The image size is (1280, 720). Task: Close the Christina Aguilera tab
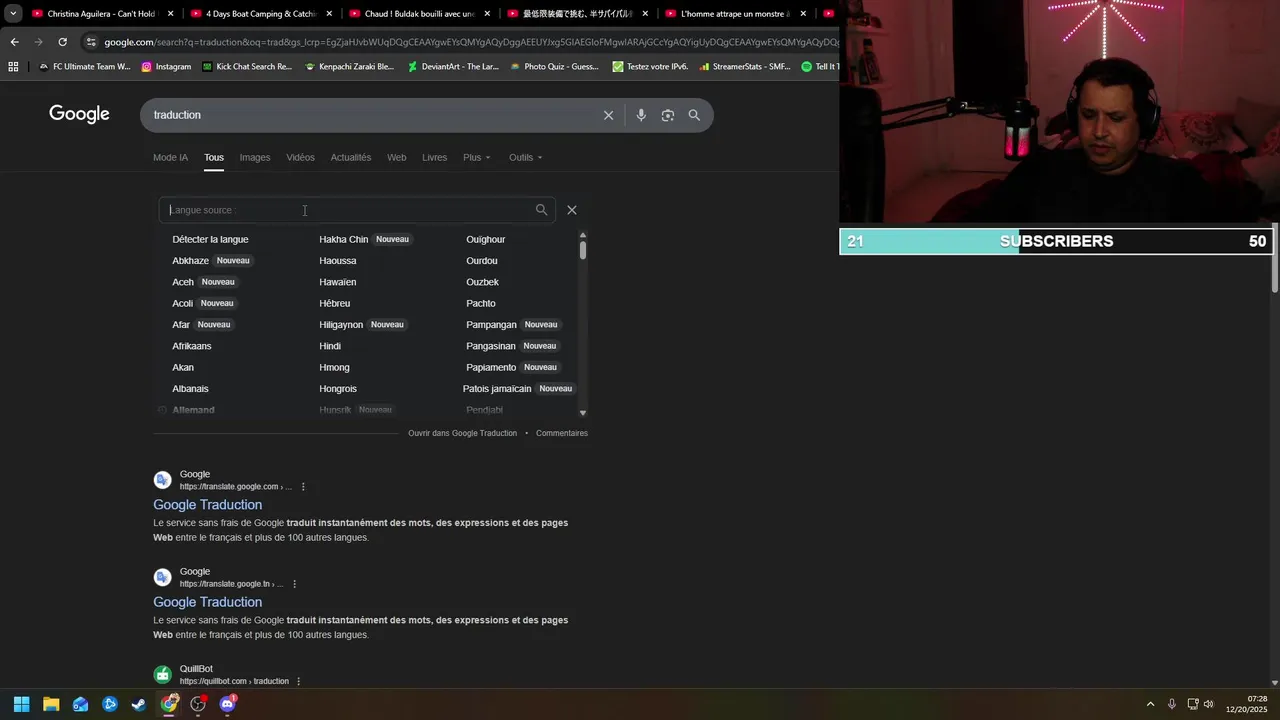pos(171,14)
